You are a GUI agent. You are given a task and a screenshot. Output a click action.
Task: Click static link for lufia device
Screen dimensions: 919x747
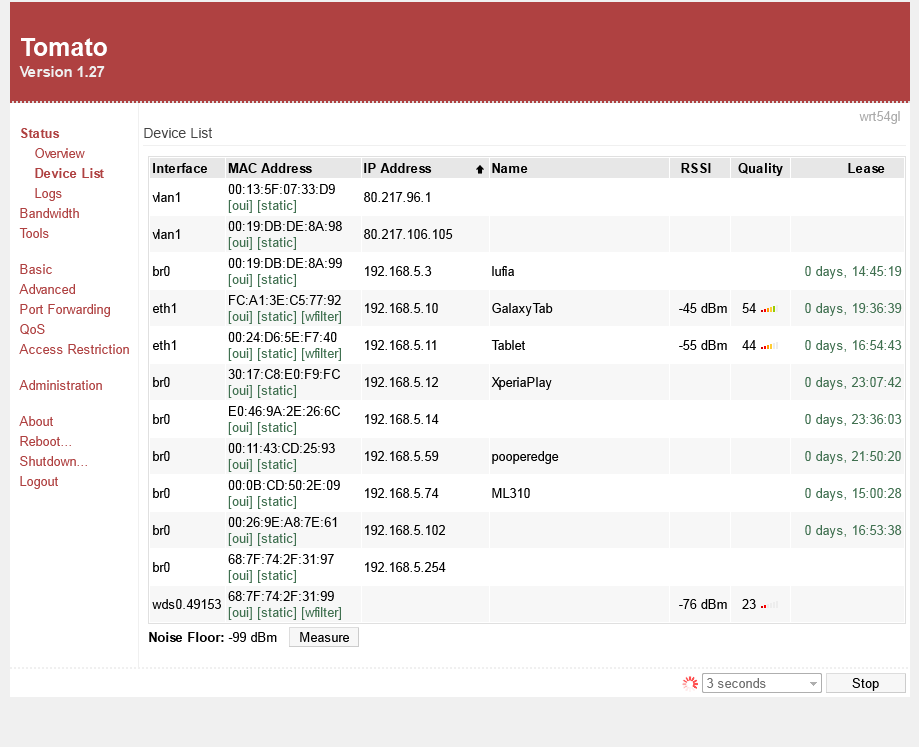point(277,280)
